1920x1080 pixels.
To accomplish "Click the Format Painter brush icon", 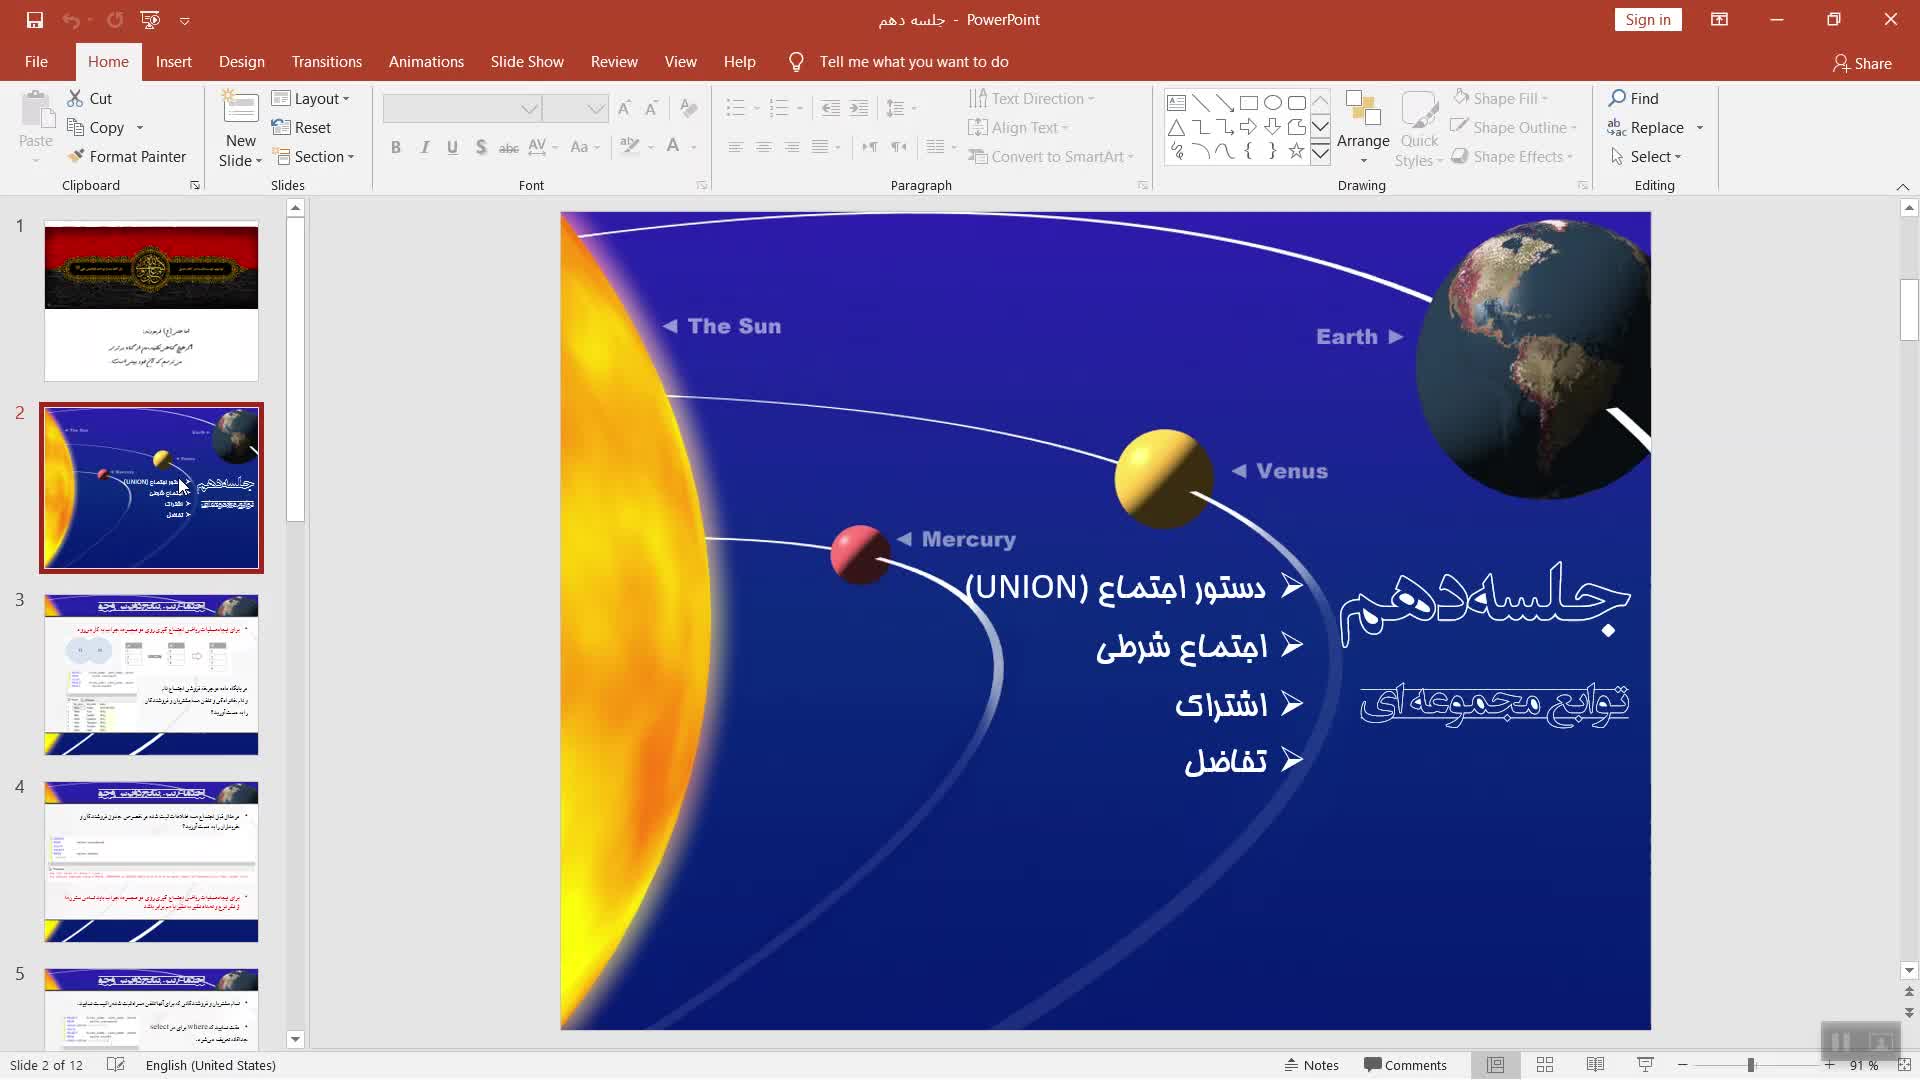I will (x=76, y=157).
